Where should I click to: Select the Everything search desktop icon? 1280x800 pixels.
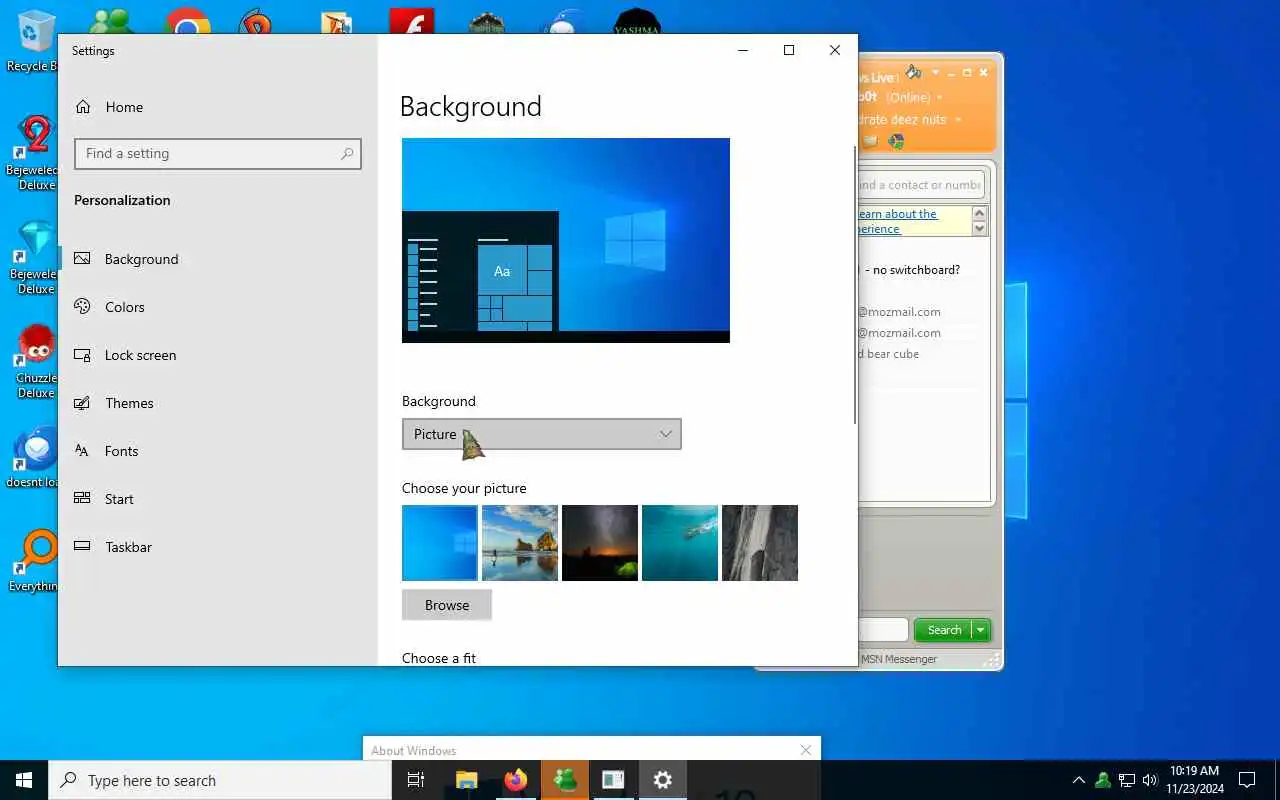coord(34,562)
